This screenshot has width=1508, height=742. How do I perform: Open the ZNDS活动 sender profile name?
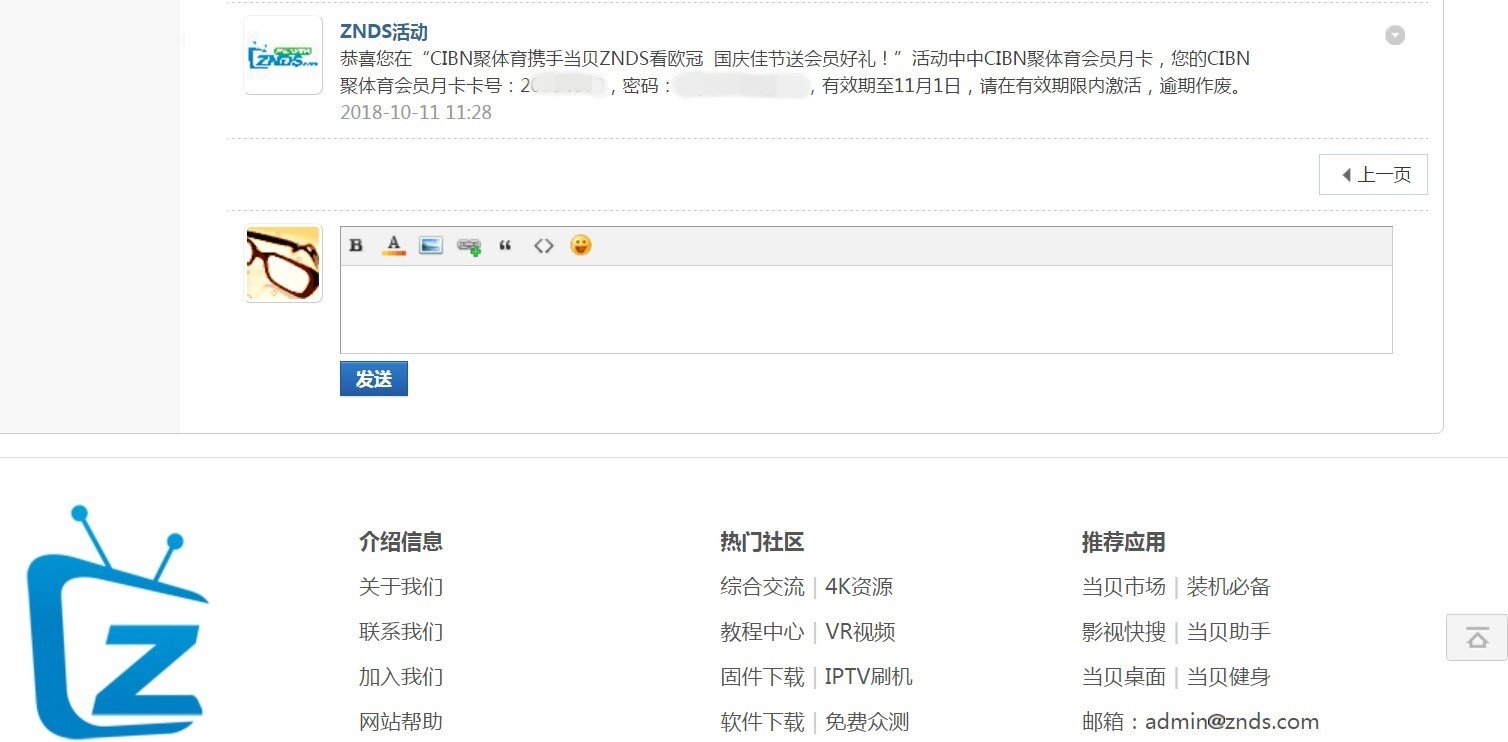tap(384, 32)
